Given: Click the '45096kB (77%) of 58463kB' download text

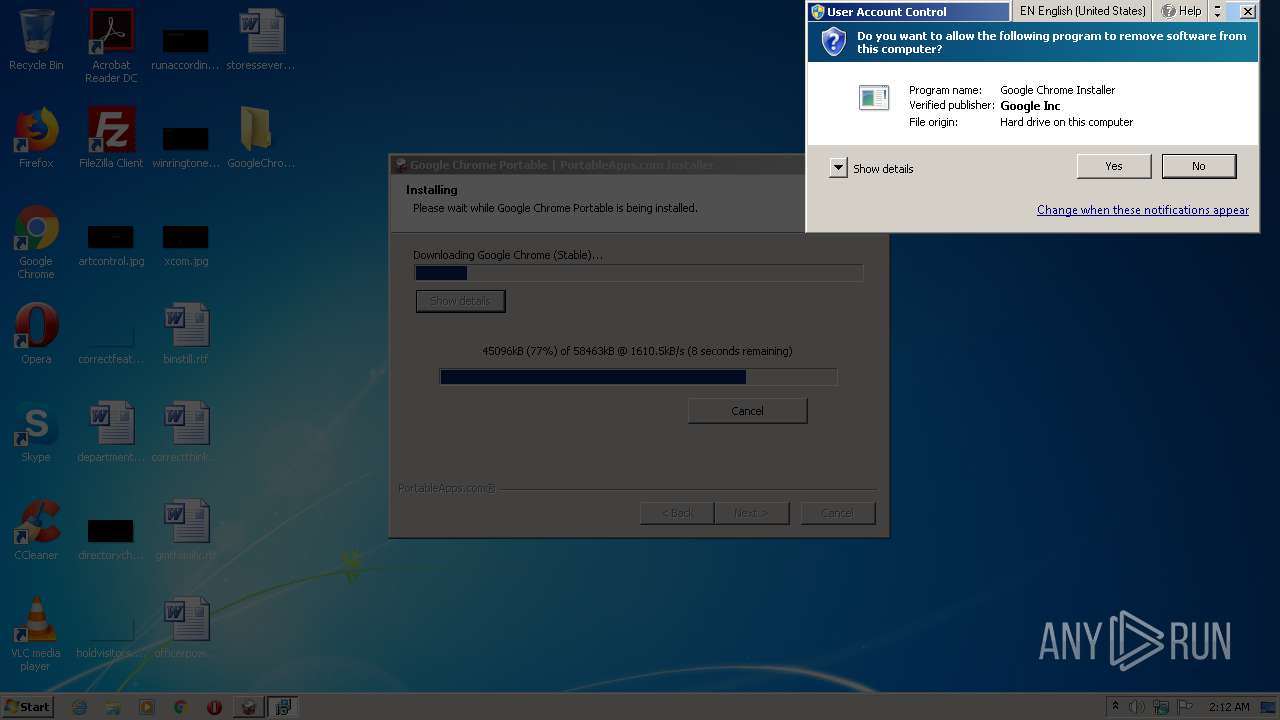Looking at the screenshot, I should tap(637, 351).
